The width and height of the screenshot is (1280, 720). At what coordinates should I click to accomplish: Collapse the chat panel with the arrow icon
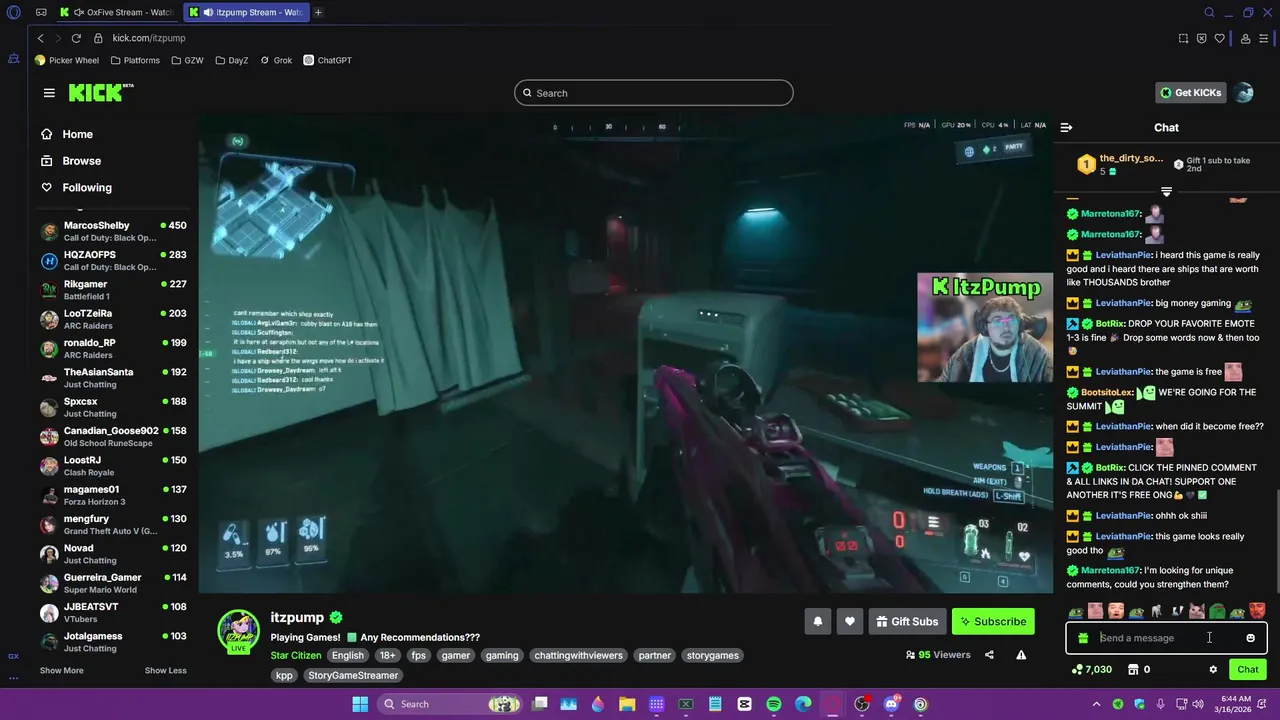click(1066, 127)
